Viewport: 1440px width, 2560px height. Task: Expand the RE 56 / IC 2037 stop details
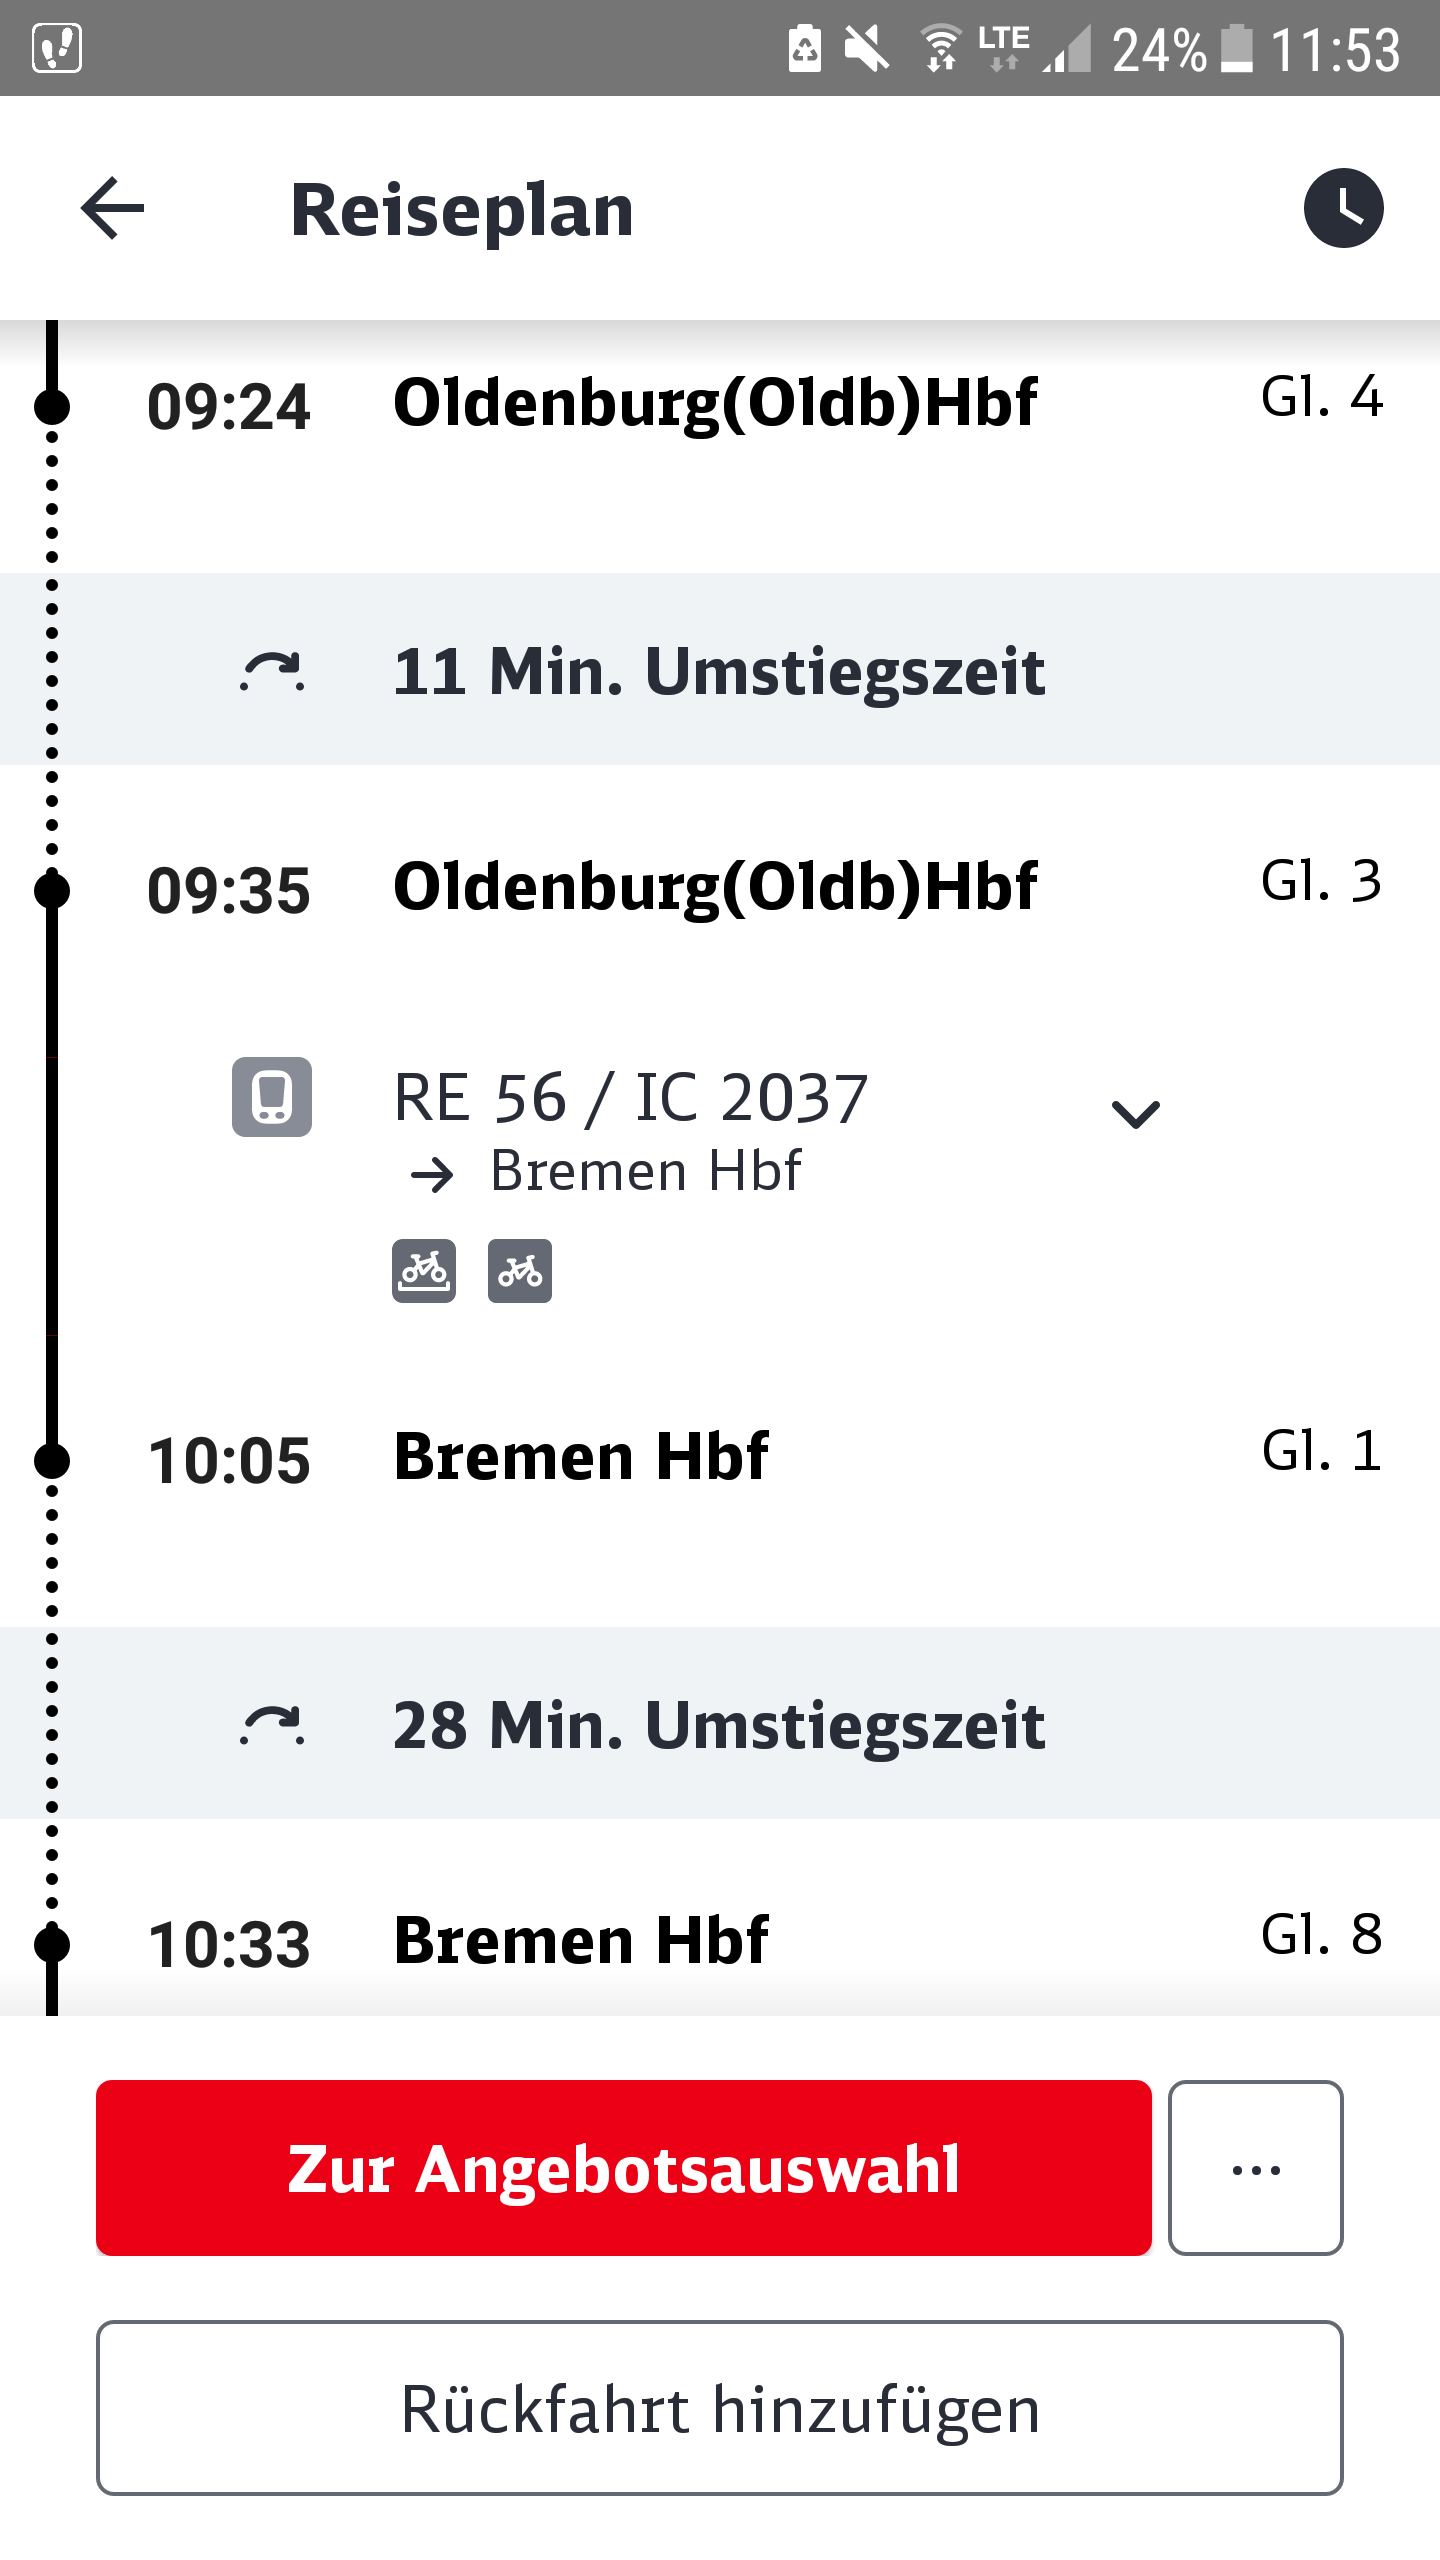(x=1136, y=1113)
